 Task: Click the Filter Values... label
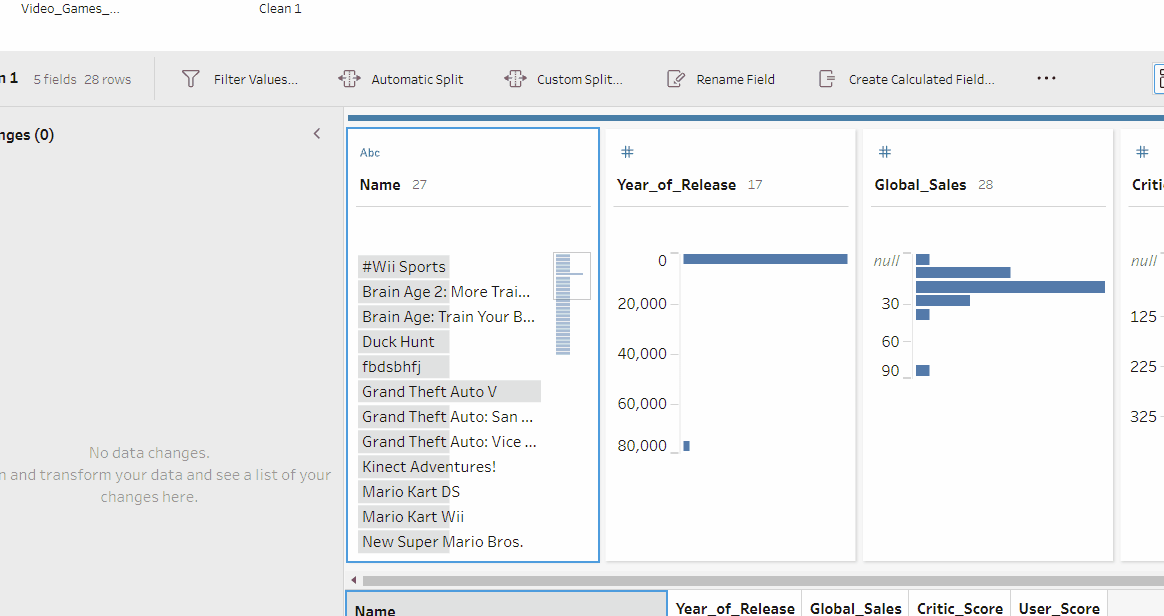[255, 79]
